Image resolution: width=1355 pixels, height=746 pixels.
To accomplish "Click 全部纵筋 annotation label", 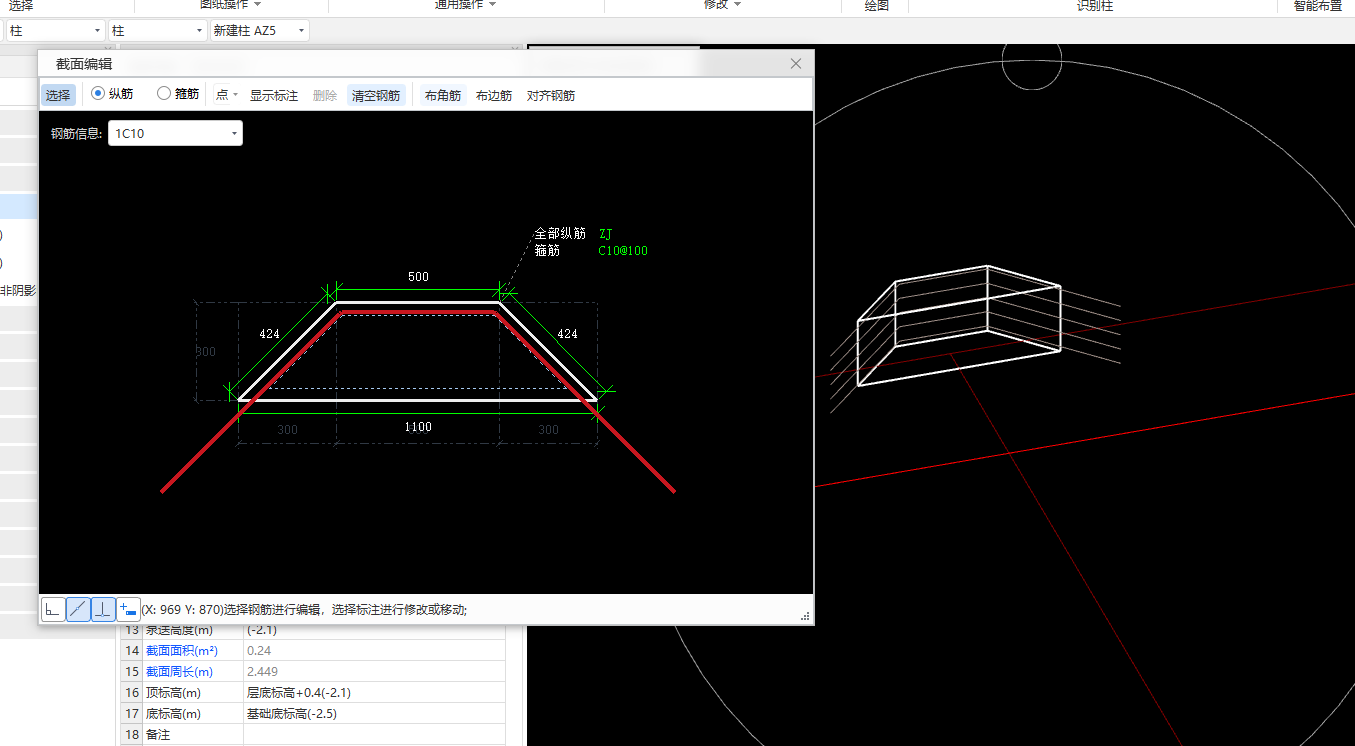I will click(x=560, y=233).
